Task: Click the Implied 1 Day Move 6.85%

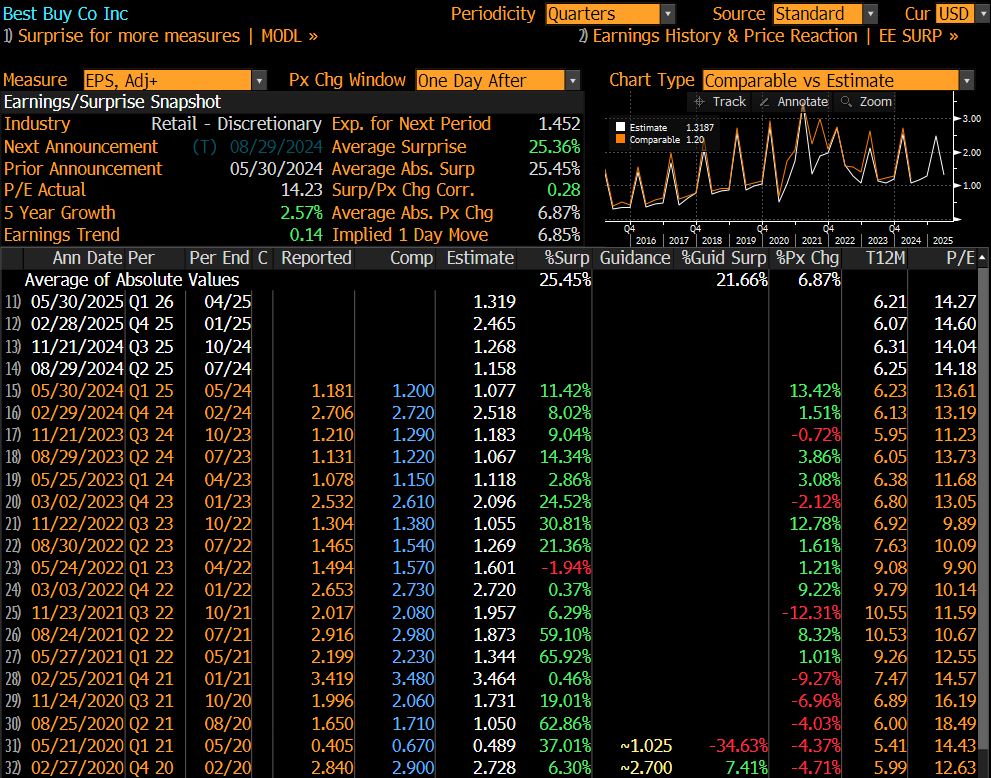Action: 559,235
